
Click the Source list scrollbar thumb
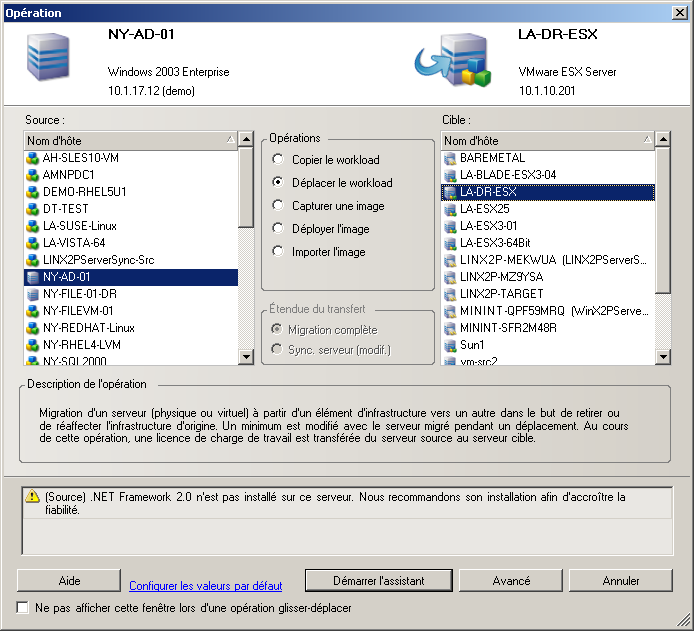(x=246, y=188)
